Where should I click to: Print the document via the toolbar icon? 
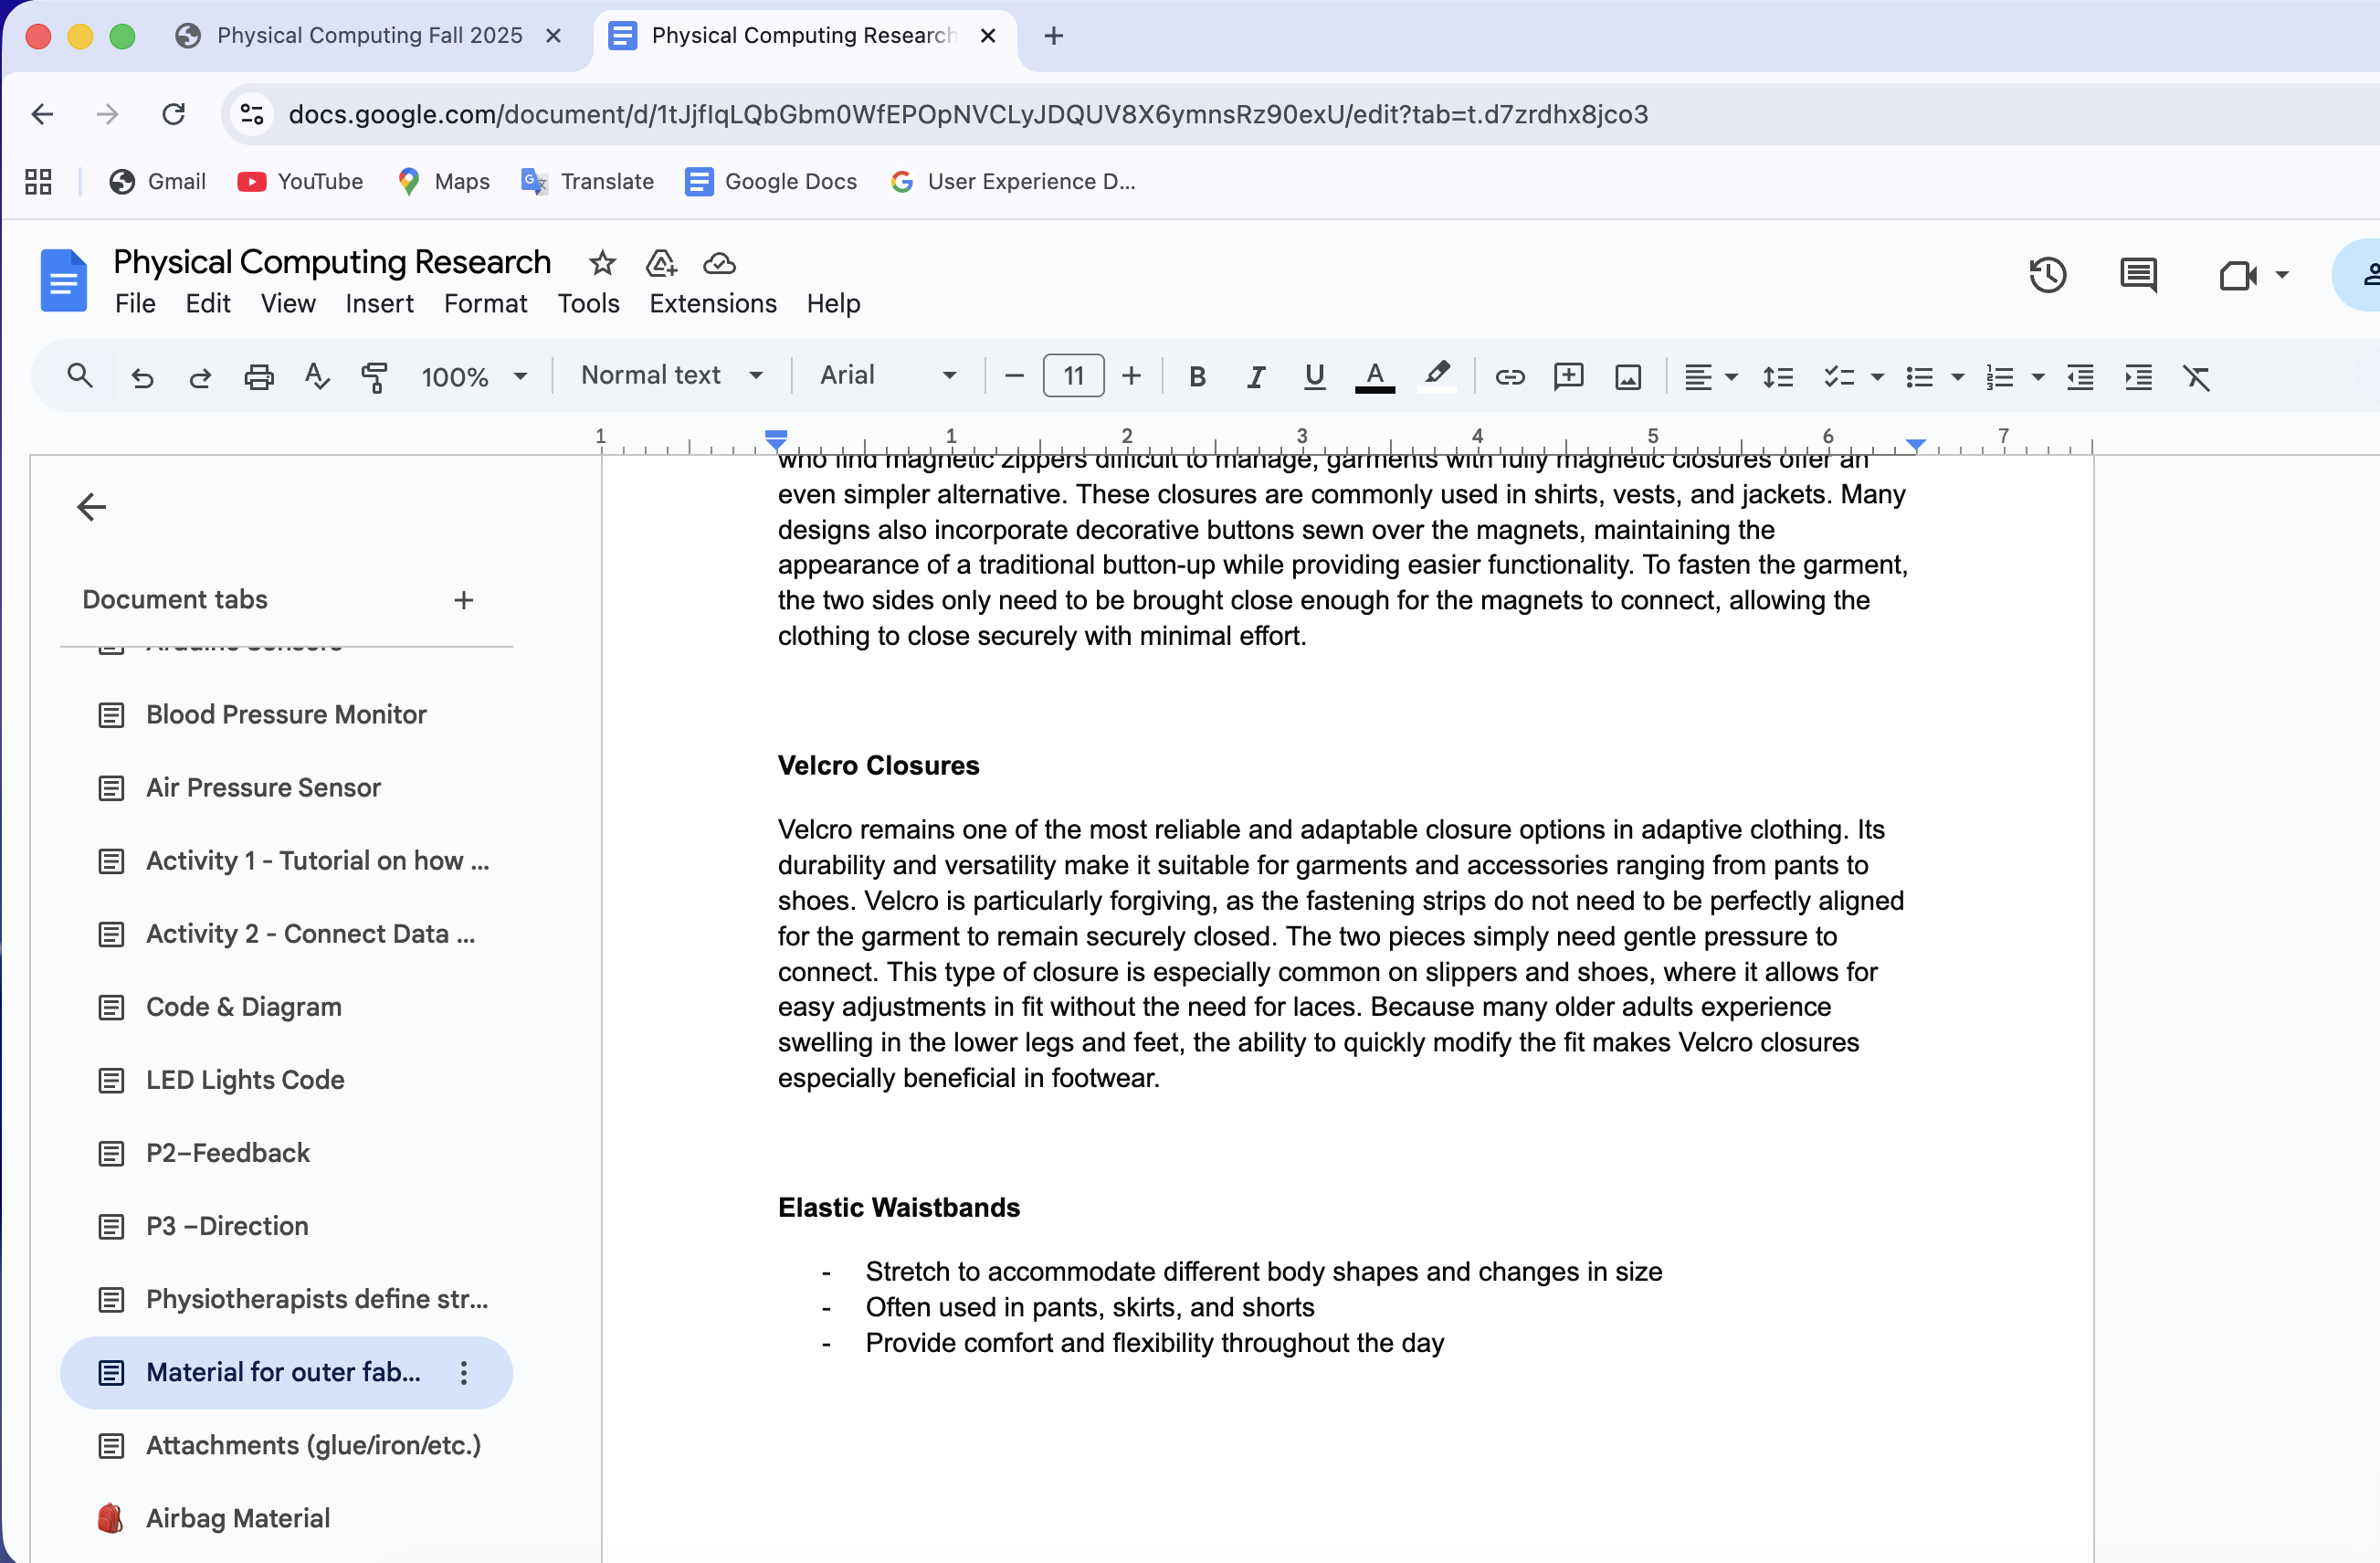click(259, 377)
